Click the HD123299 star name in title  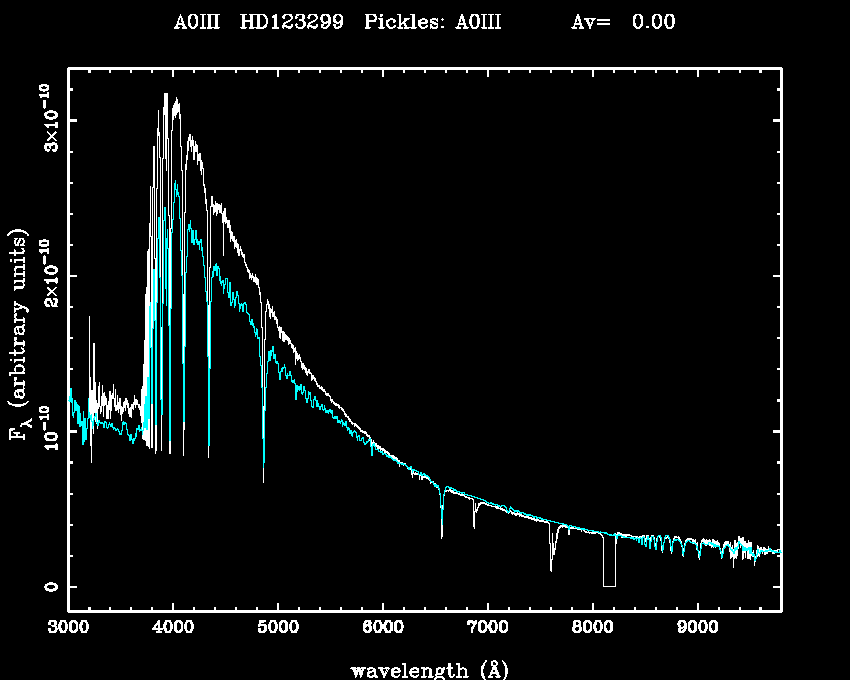tap(289, 23)
